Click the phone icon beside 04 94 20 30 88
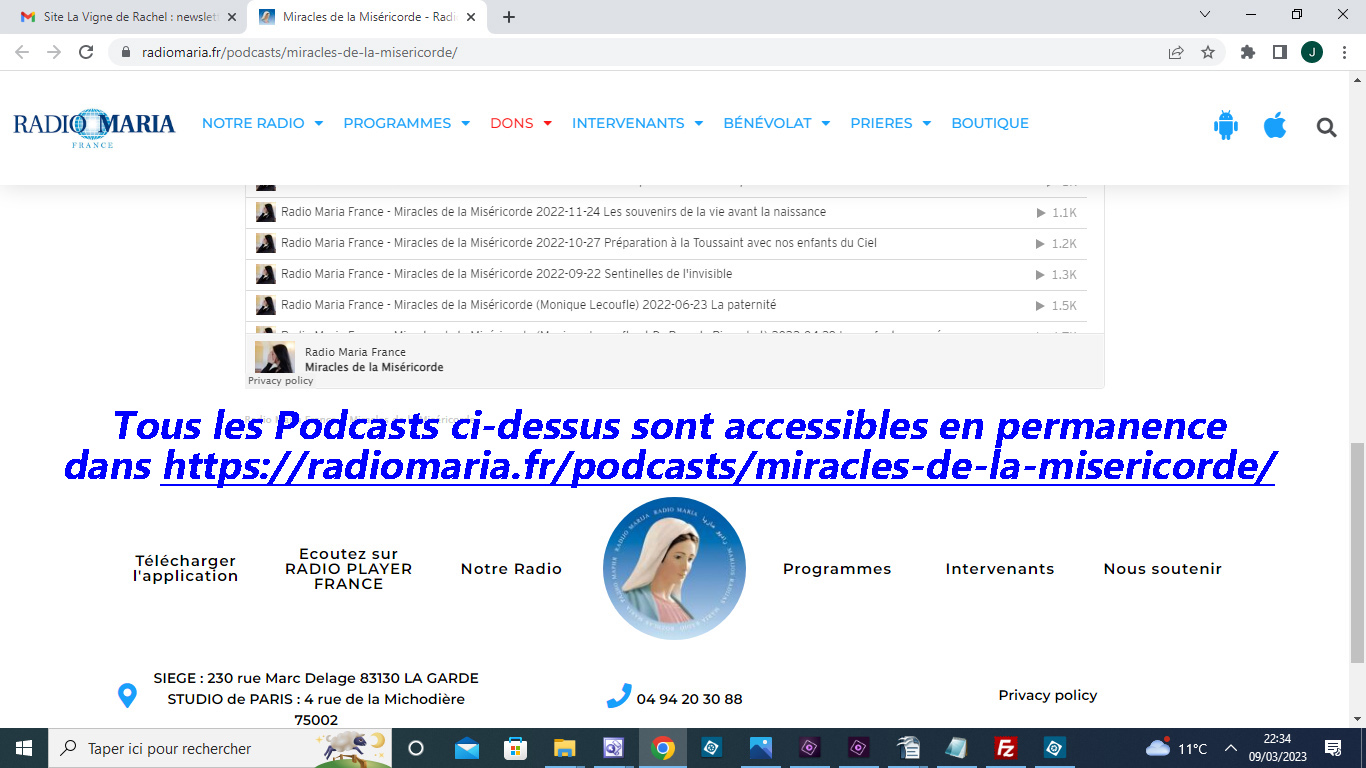 tap(619, 696)
